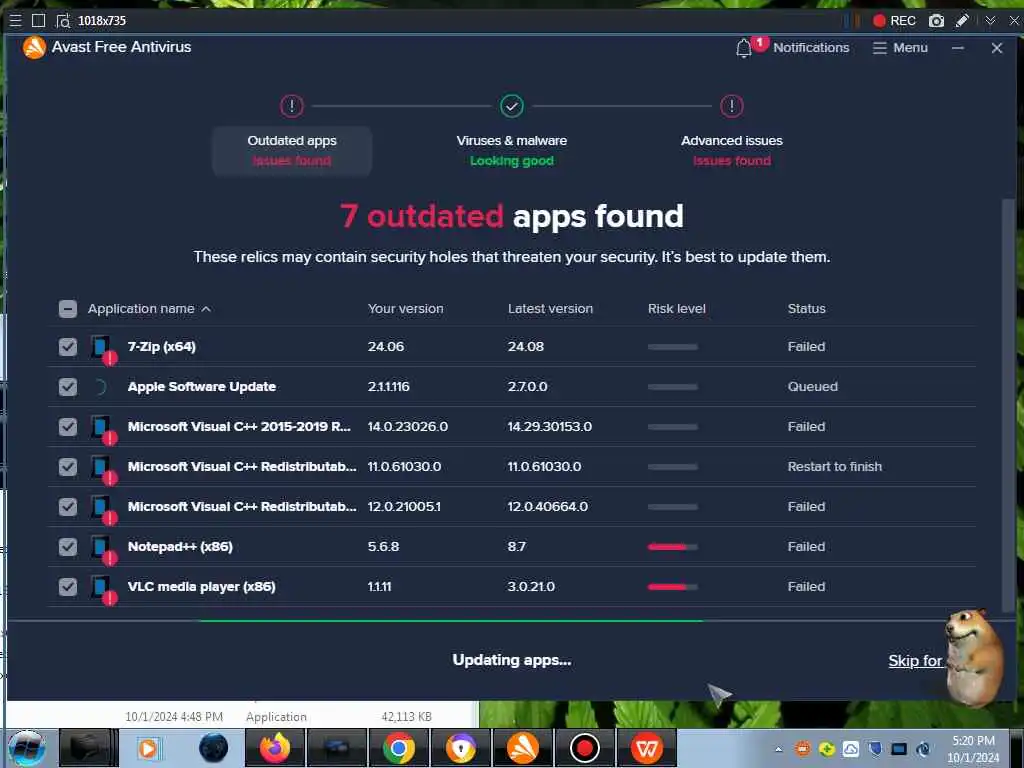Uncheck the checkbox for version 12.0.21005.1 row

pos(68,507)
